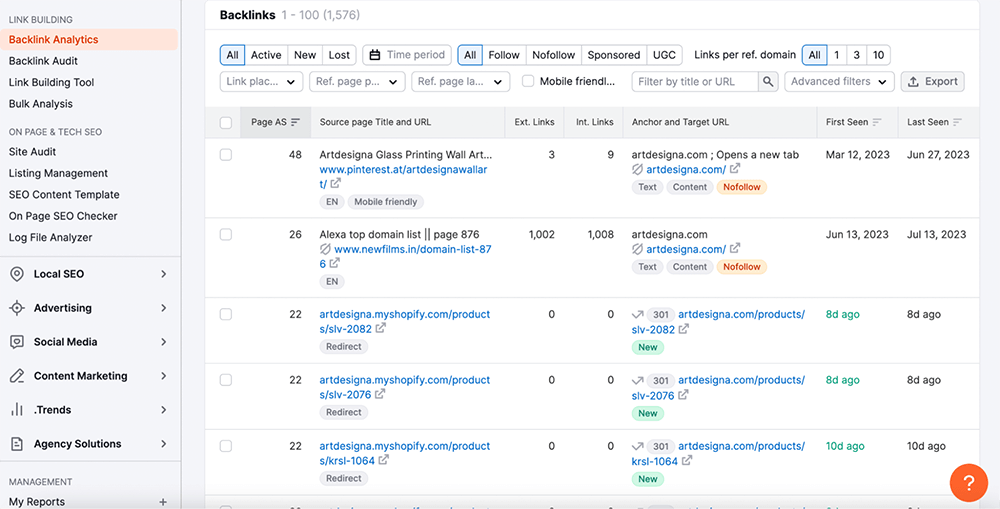Open external link icon for pinterest.at URL
The height and width of the screenshot is (509, 1000).
coord(336,183)
